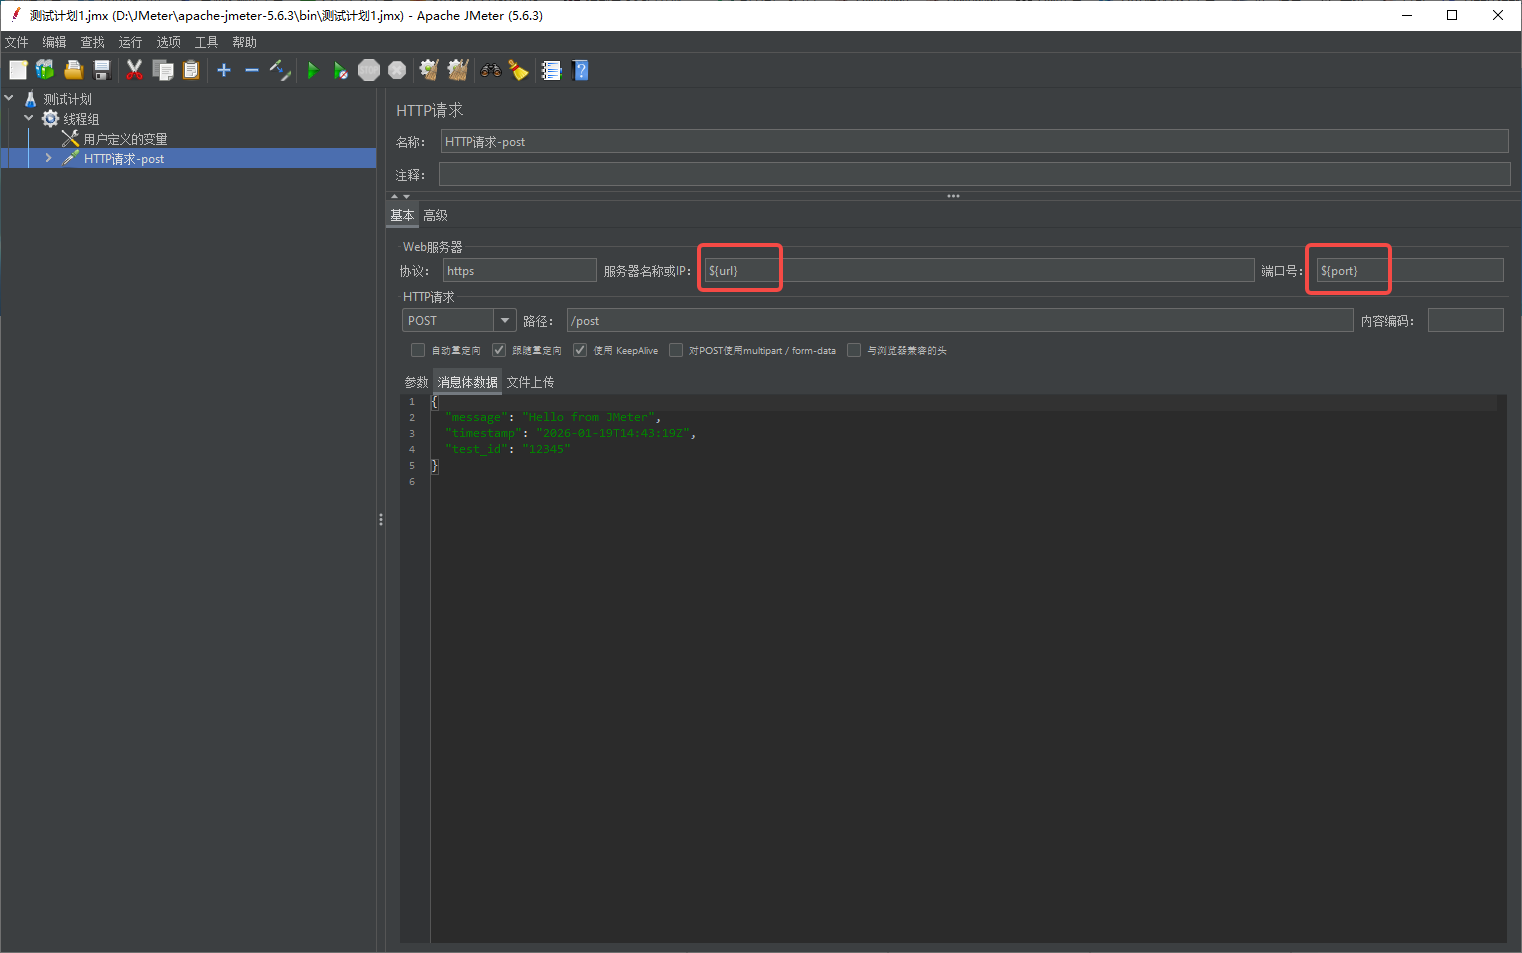Click the server name field ${url}
Screen dimensions: 1522x953
click(x=979, y=271)
